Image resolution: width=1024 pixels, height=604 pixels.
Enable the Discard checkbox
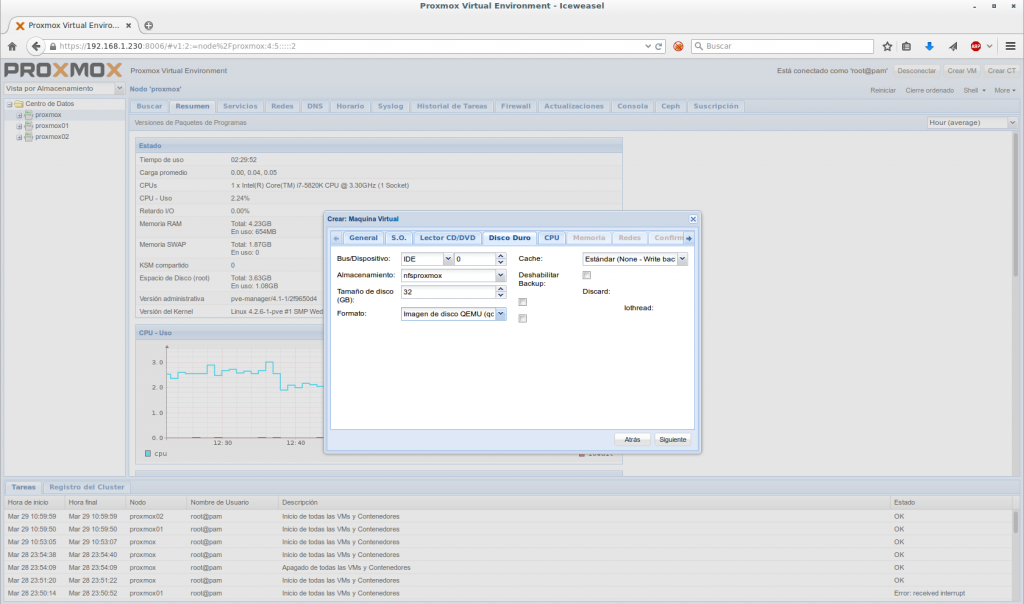point(523,302)
